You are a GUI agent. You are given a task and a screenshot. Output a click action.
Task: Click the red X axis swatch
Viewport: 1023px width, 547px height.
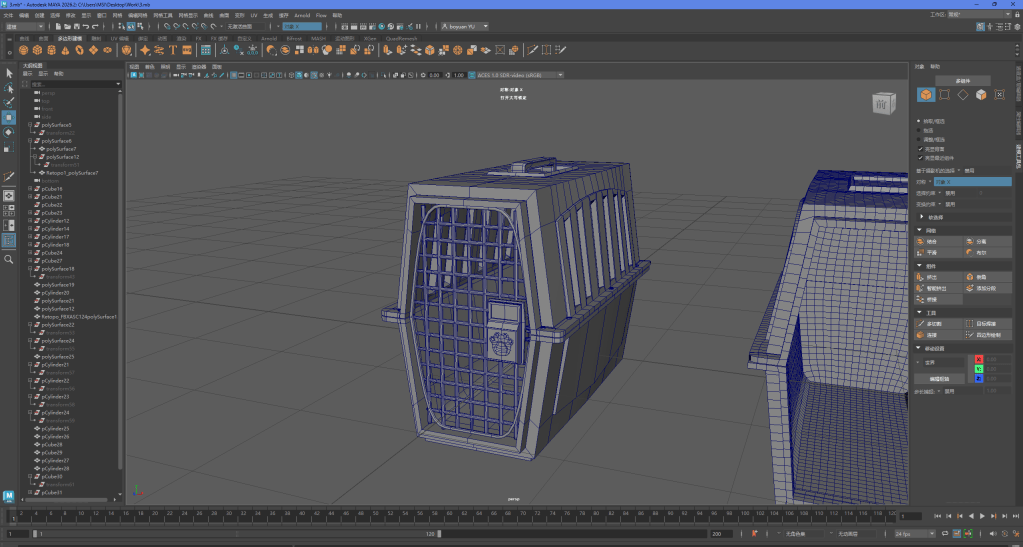pyautogui.click(x=979, y=358)
